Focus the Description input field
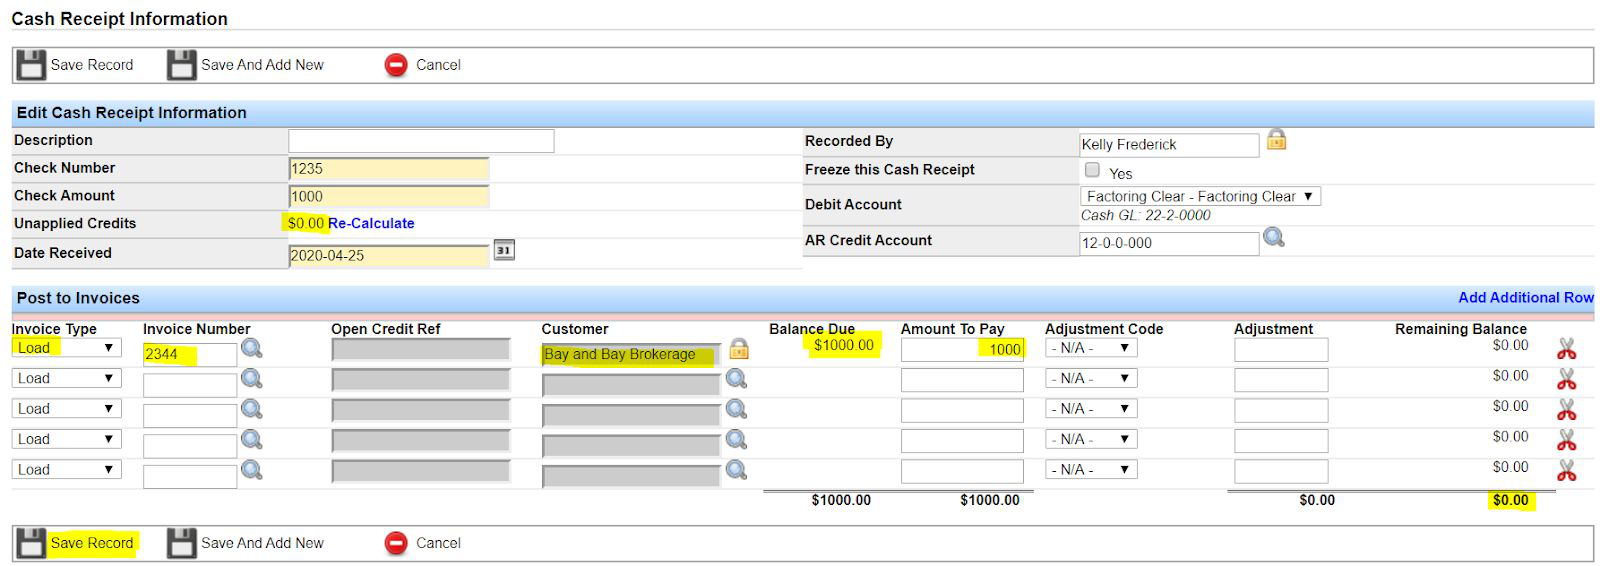Viewport: 1600px width, 566px height. (421, 141)
